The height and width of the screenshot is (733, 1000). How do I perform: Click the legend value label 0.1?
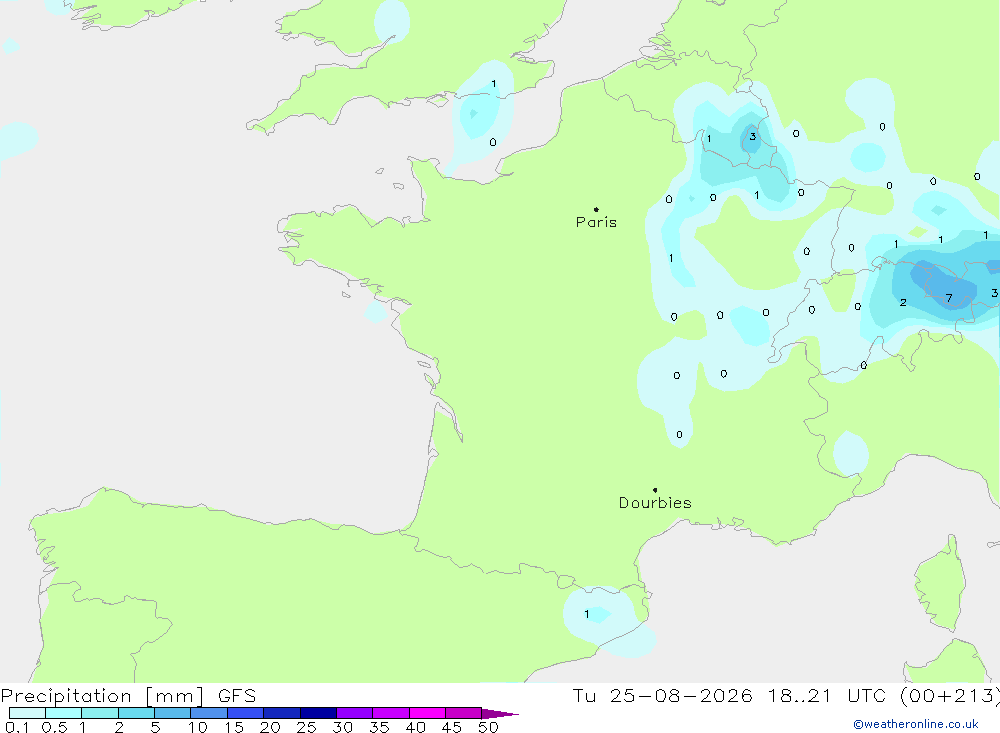[17, 727]
